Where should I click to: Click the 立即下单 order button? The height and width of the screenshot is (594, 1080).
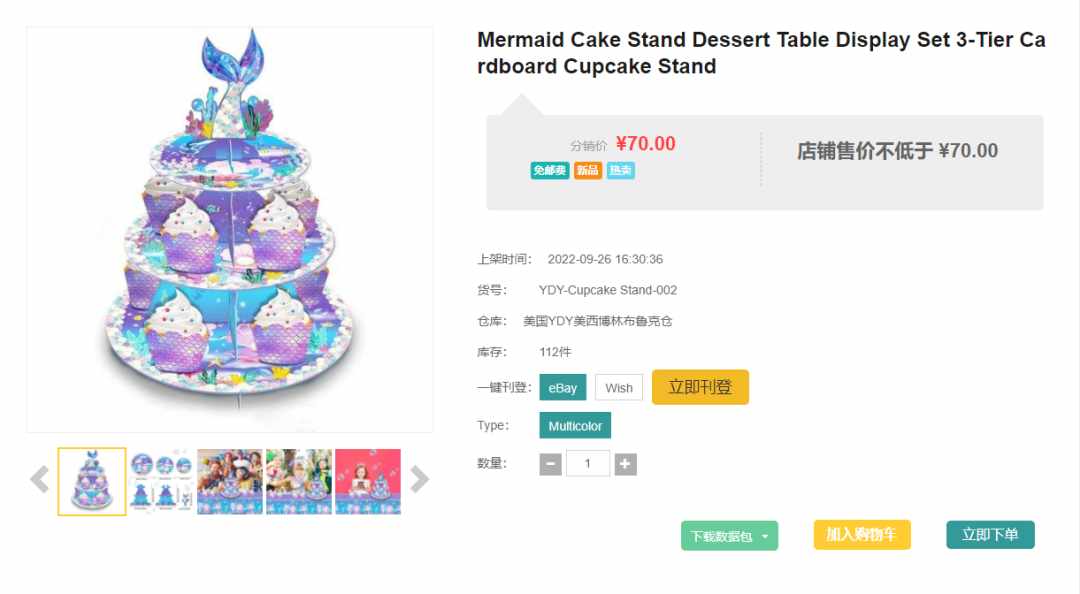click(990, 535)
